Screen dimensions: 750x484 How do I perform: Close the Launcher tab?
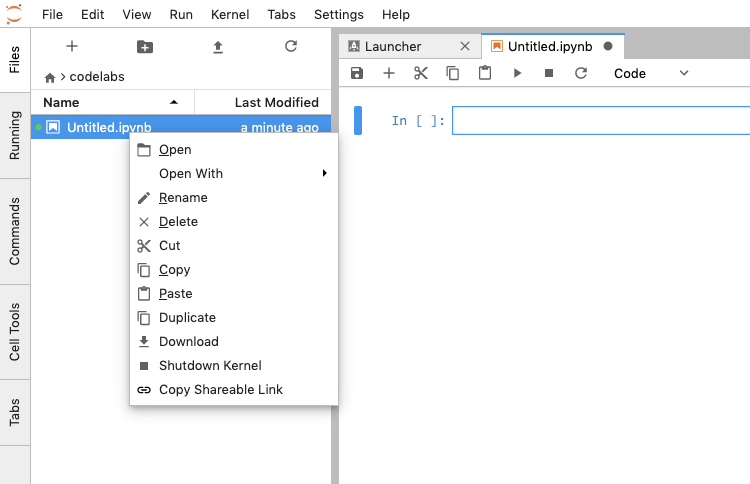coord(464,46)
